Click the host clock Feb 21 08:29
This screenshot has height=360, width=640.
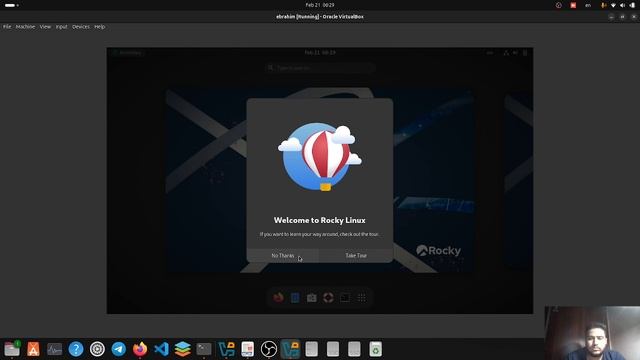[320, 5]
